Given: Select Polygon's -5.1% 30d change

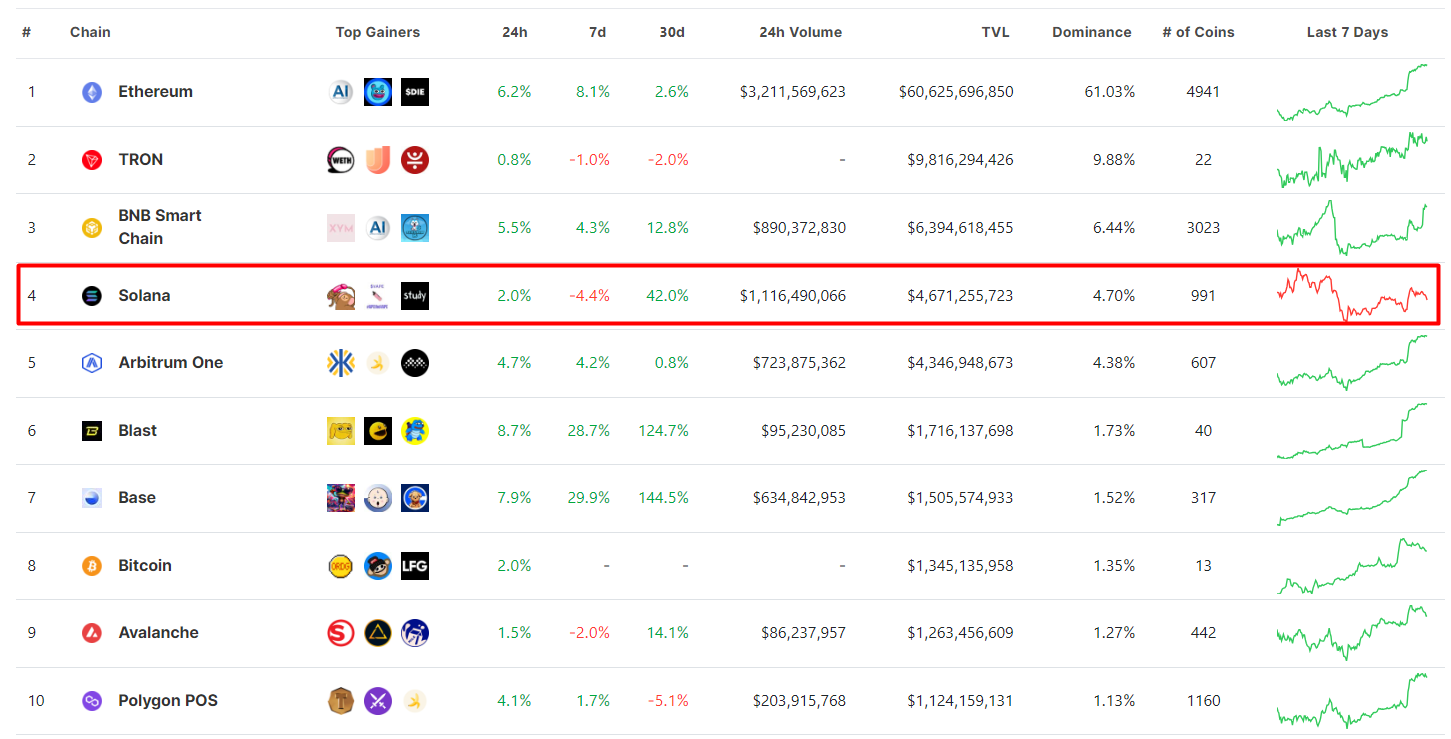Looking at the screenshot, I should (668, 701).
